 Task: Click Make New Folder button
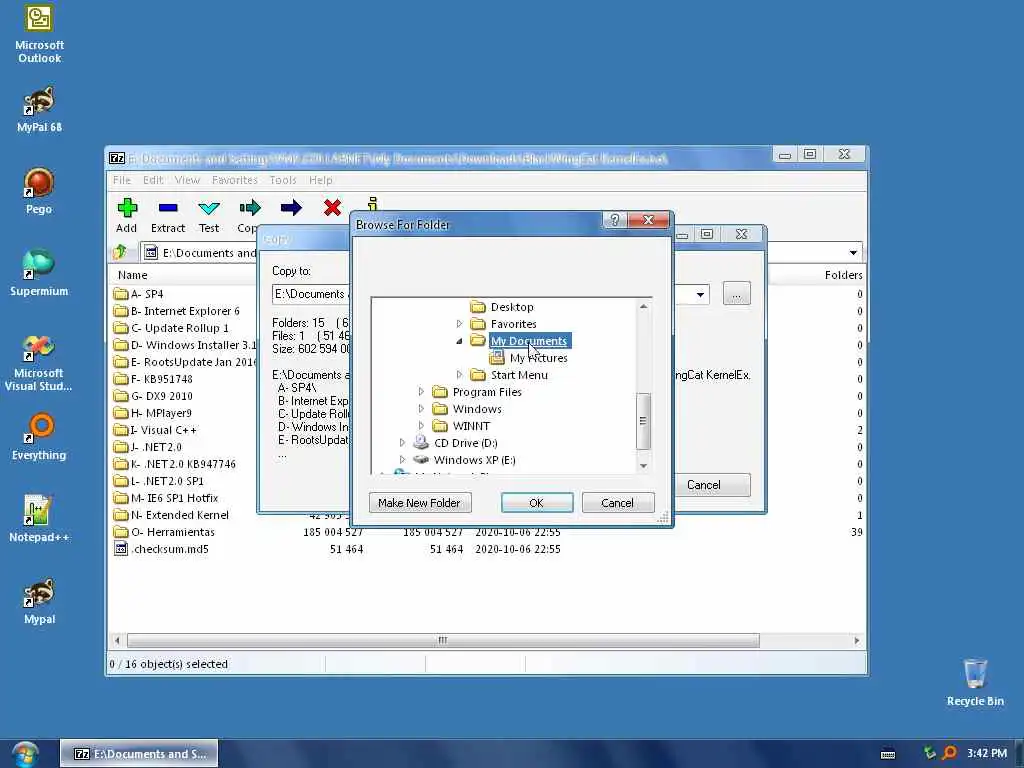click(420, 503)
